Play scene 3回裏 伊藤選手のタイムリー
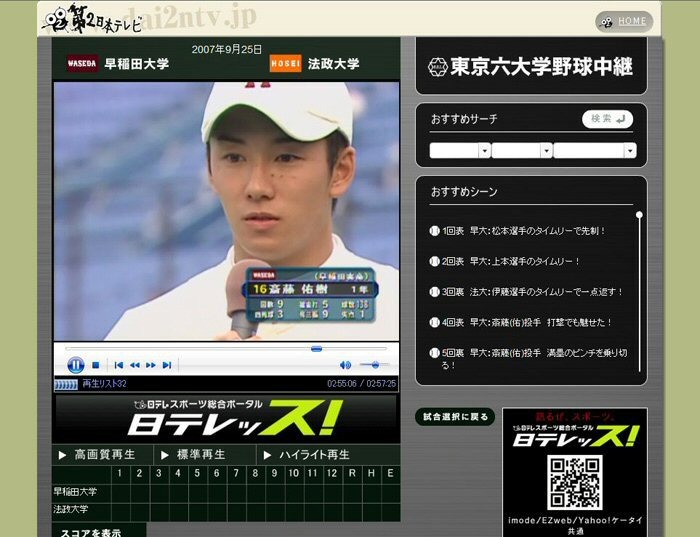Image resolution: width=700 pixels, height=537 pixels. point(532,291)
